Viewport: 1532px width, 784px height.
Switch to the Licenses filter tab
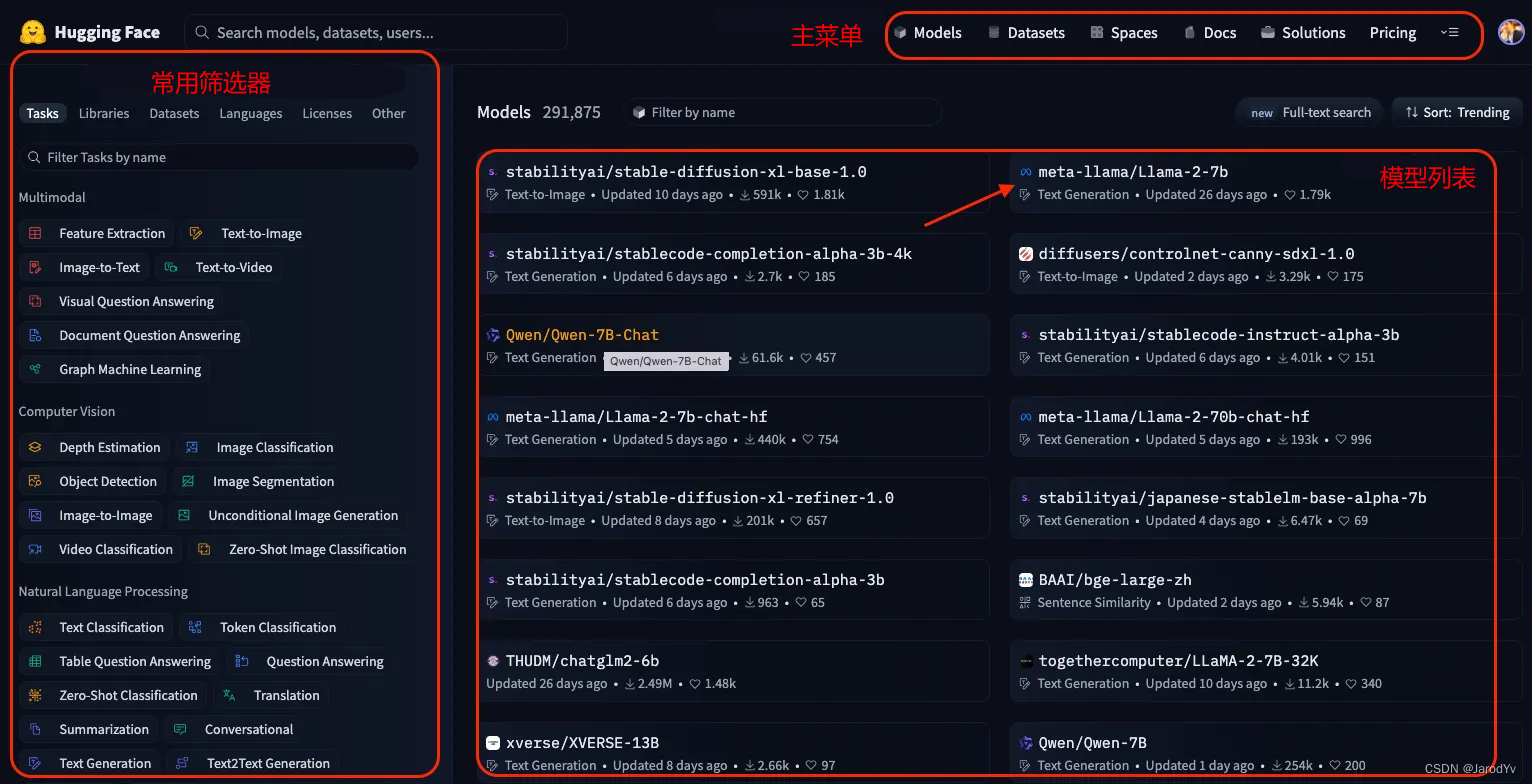point(327,113)
